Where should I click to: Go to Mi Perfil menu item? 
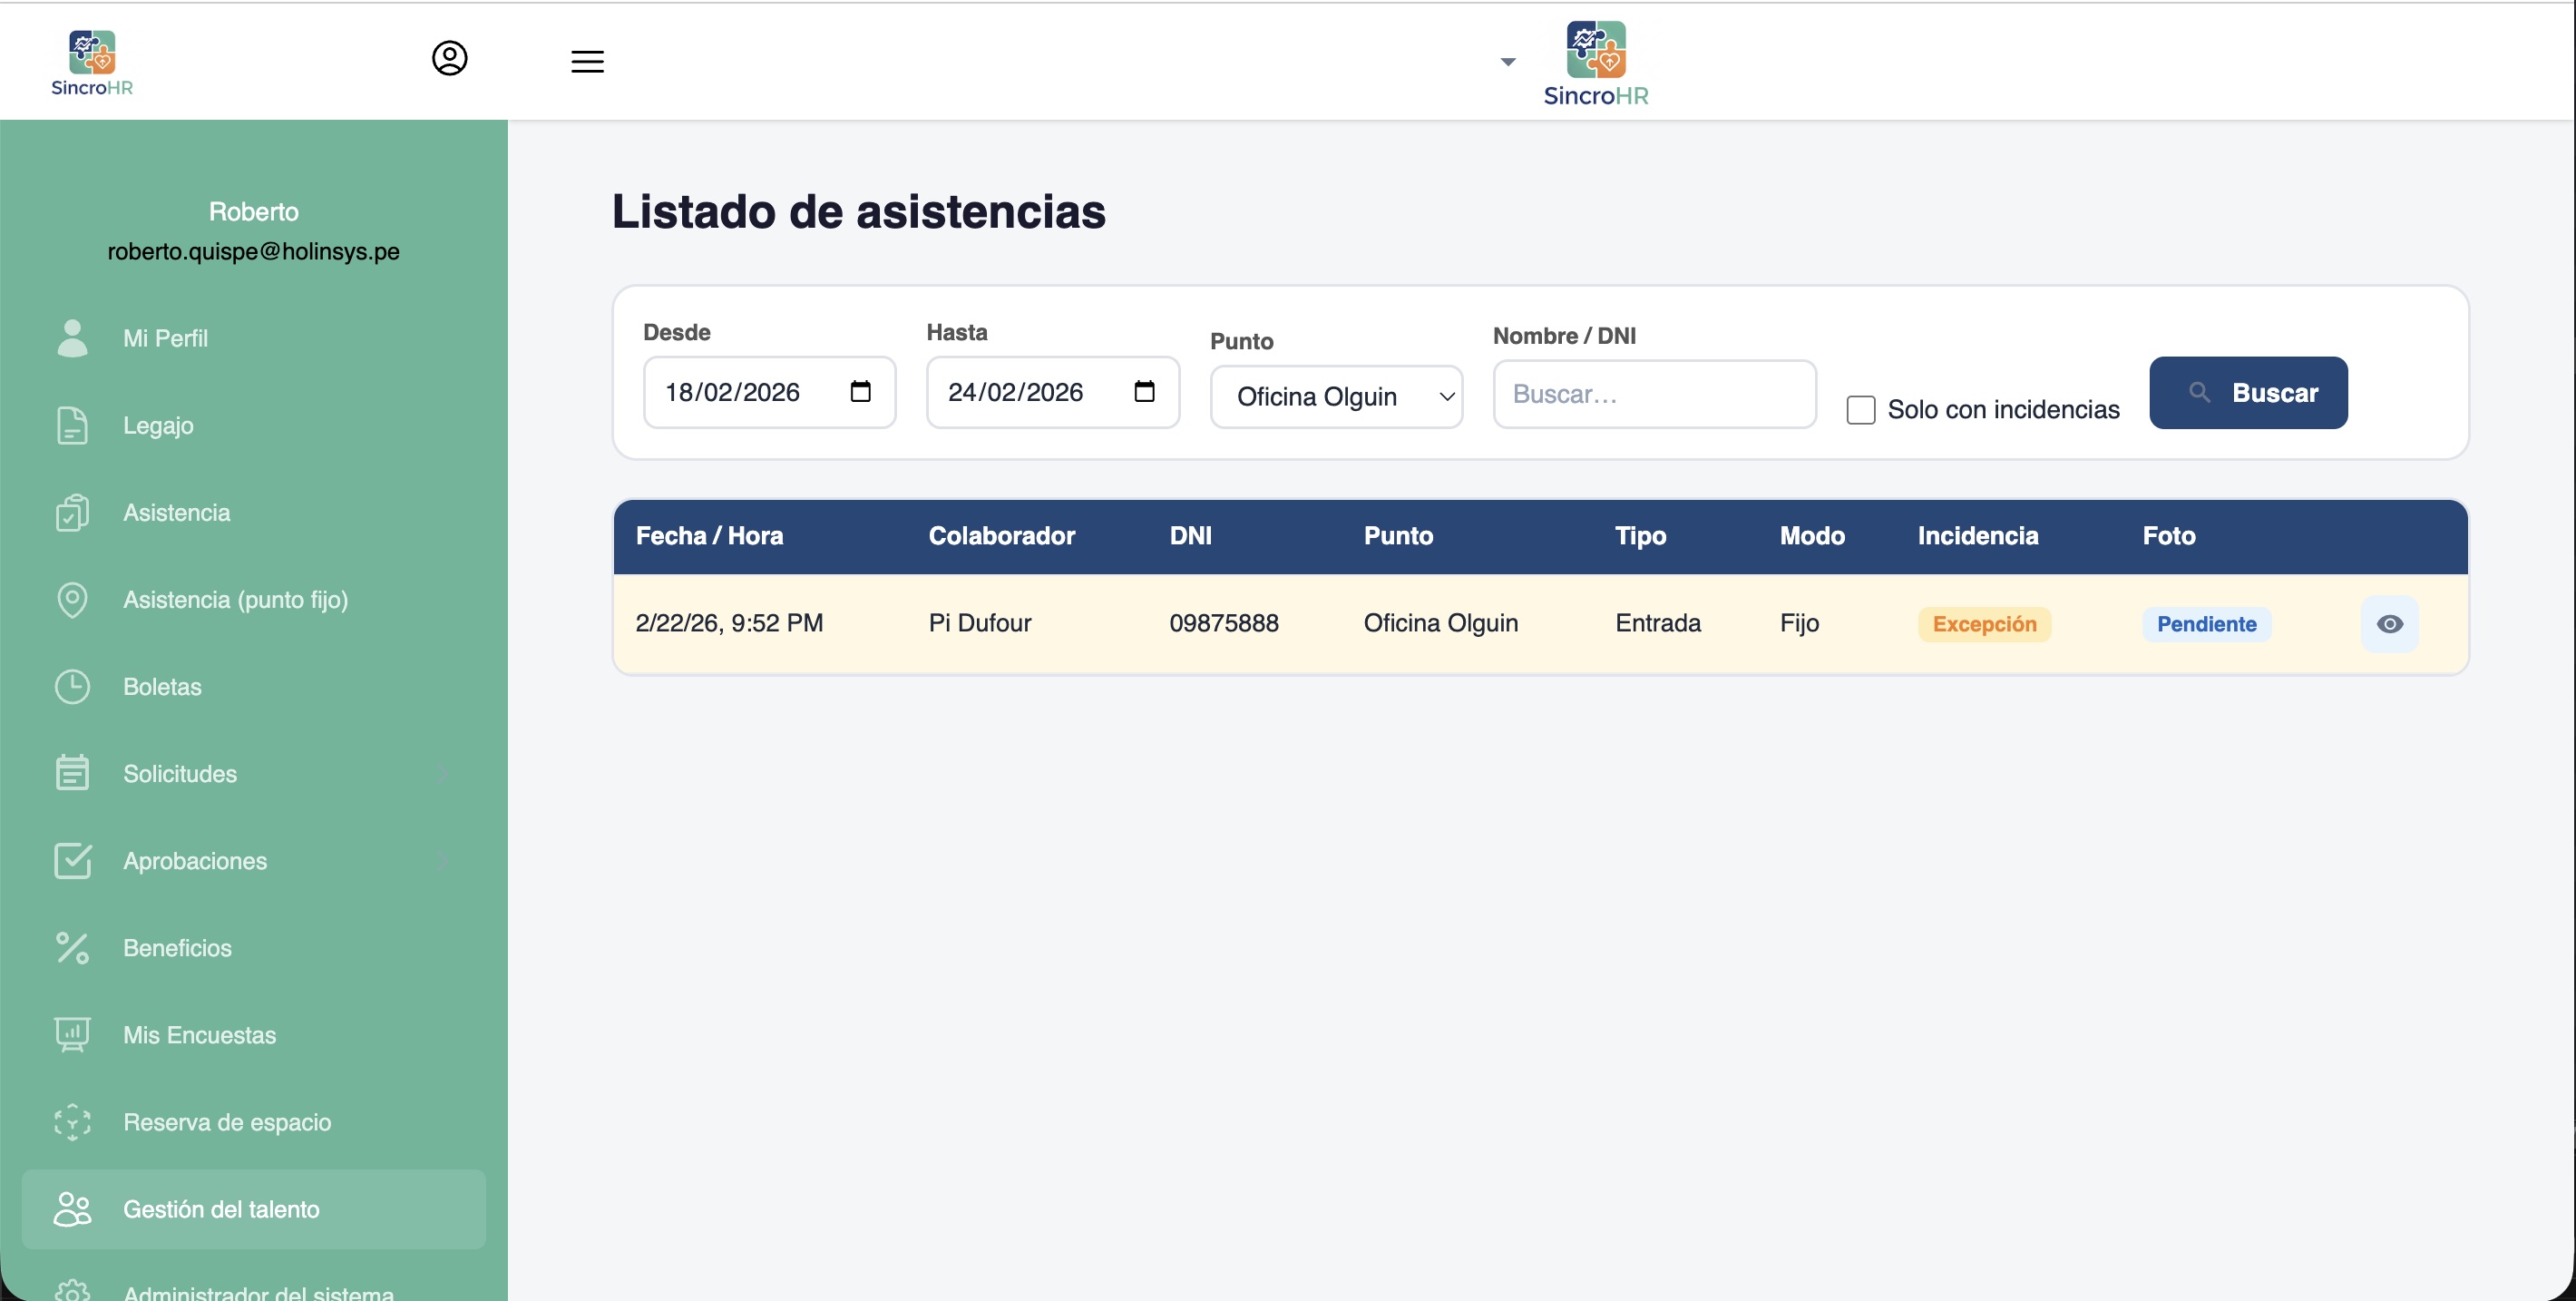coord(165,338)
